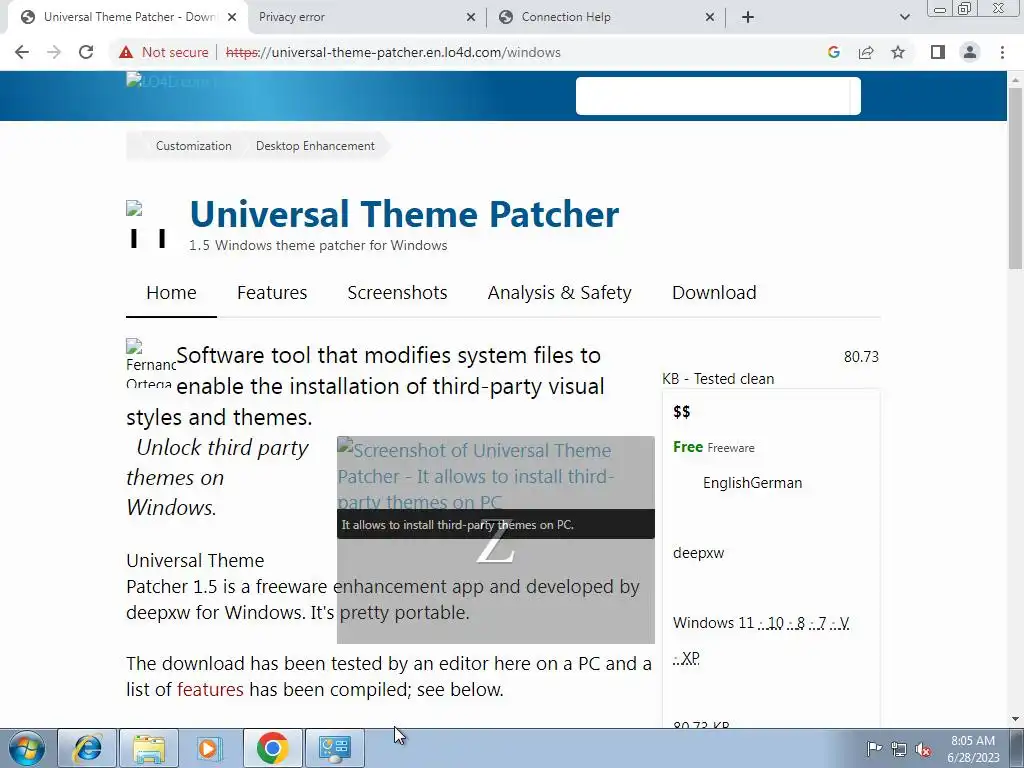Open the Desktop Enhancement breadcrumb
Image resolution: width=1024 pixels, height=768 pixels.
point(315,146)
